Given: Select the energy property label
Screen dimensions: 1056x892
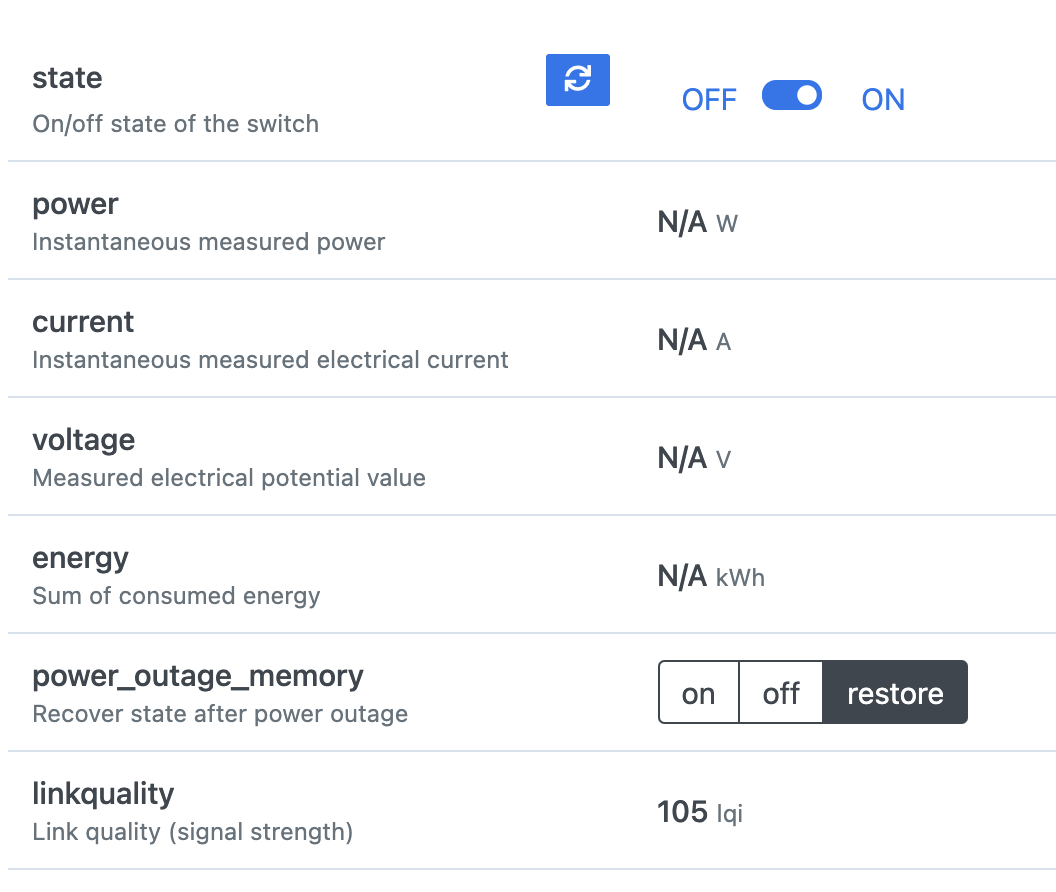Looking at the screenshot, I should coord(80,558).
